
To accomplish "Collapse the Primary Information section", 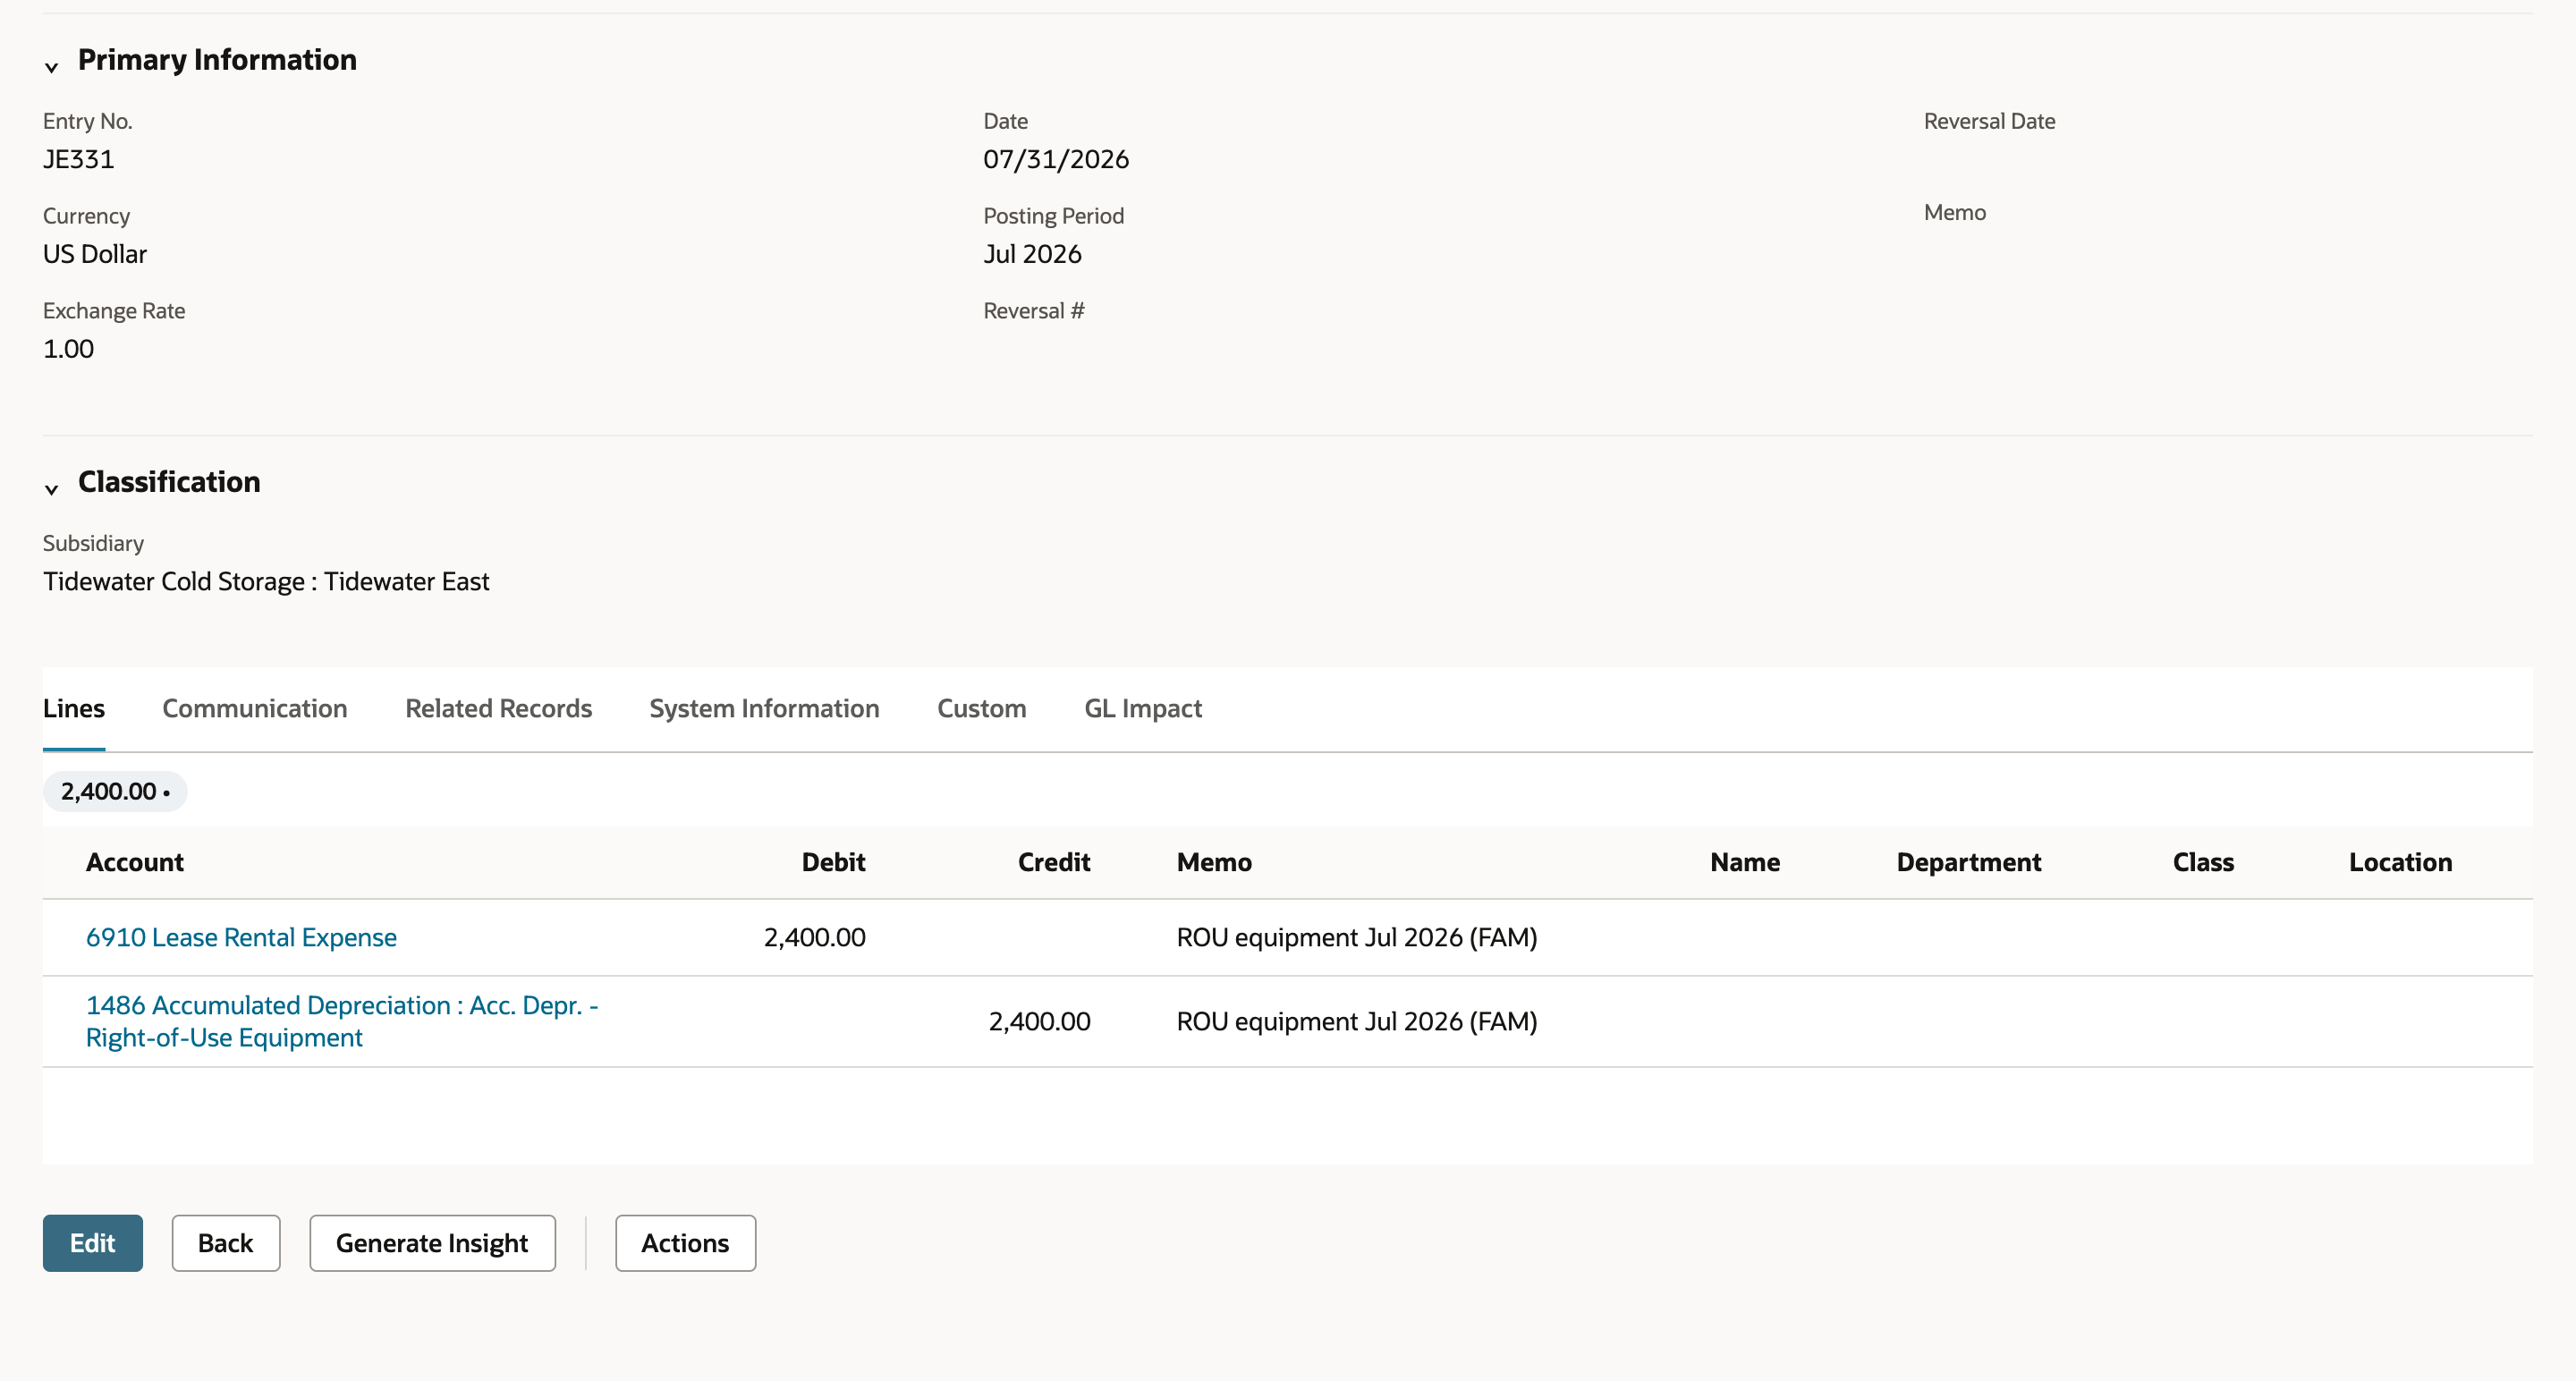I will click(51, 66).
